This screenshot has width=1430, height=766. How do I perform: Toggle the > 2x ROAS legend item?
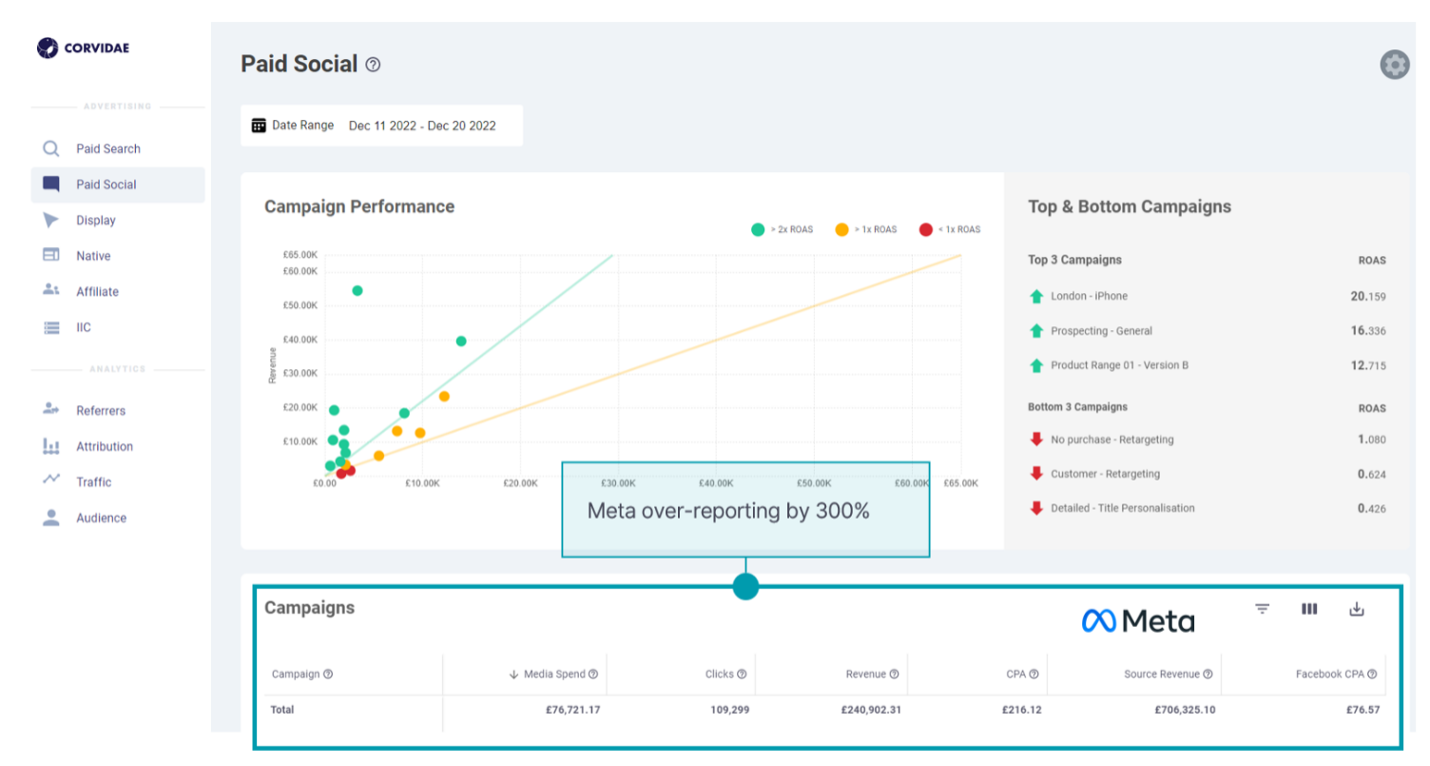782,230
